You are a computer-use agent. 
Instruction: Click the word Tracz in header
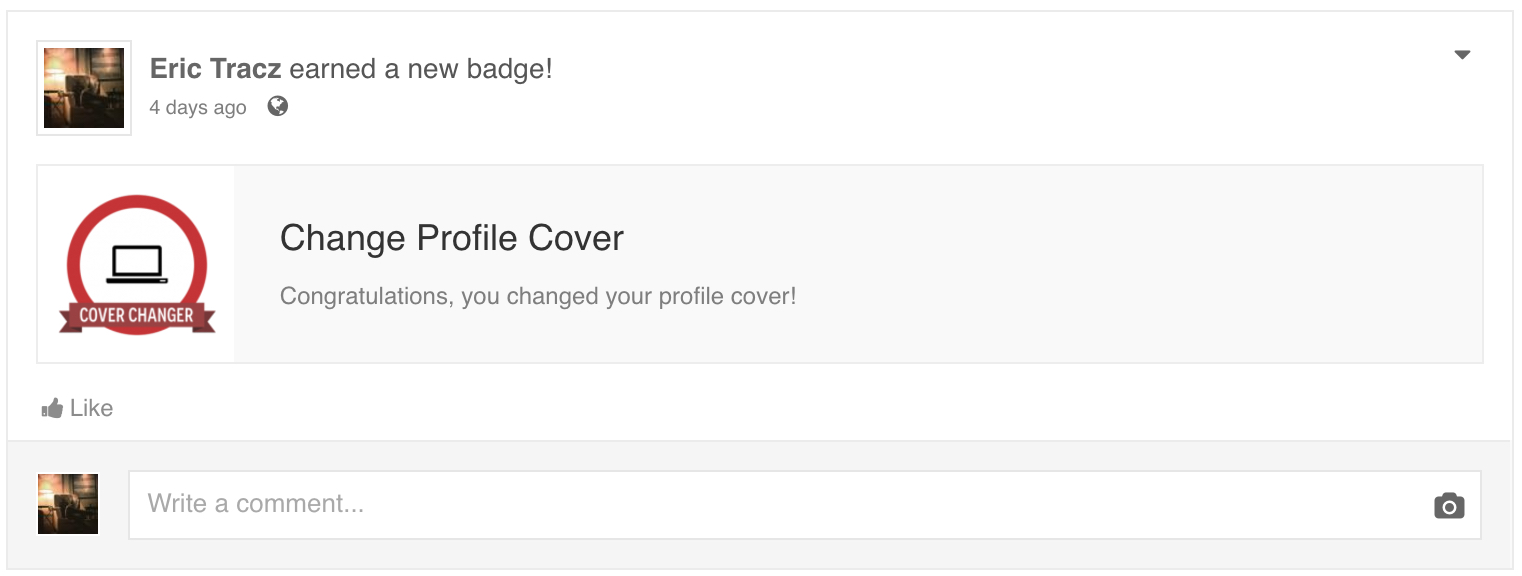[246, 69]
